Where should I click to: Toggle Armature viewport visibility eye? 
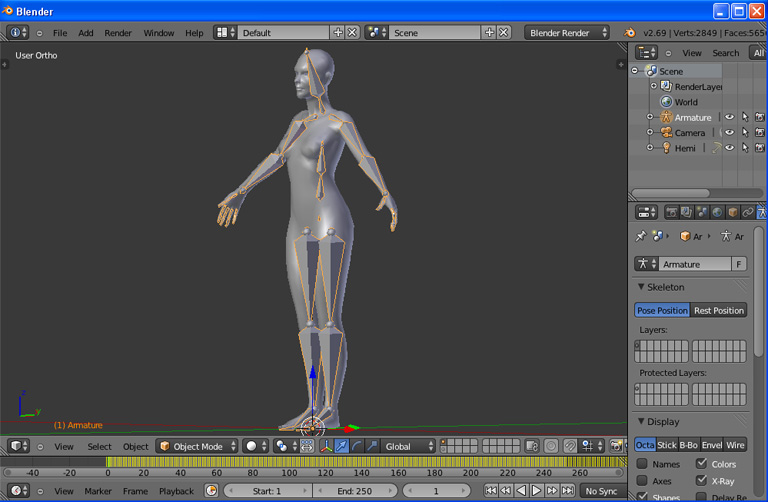click(729, 117)
